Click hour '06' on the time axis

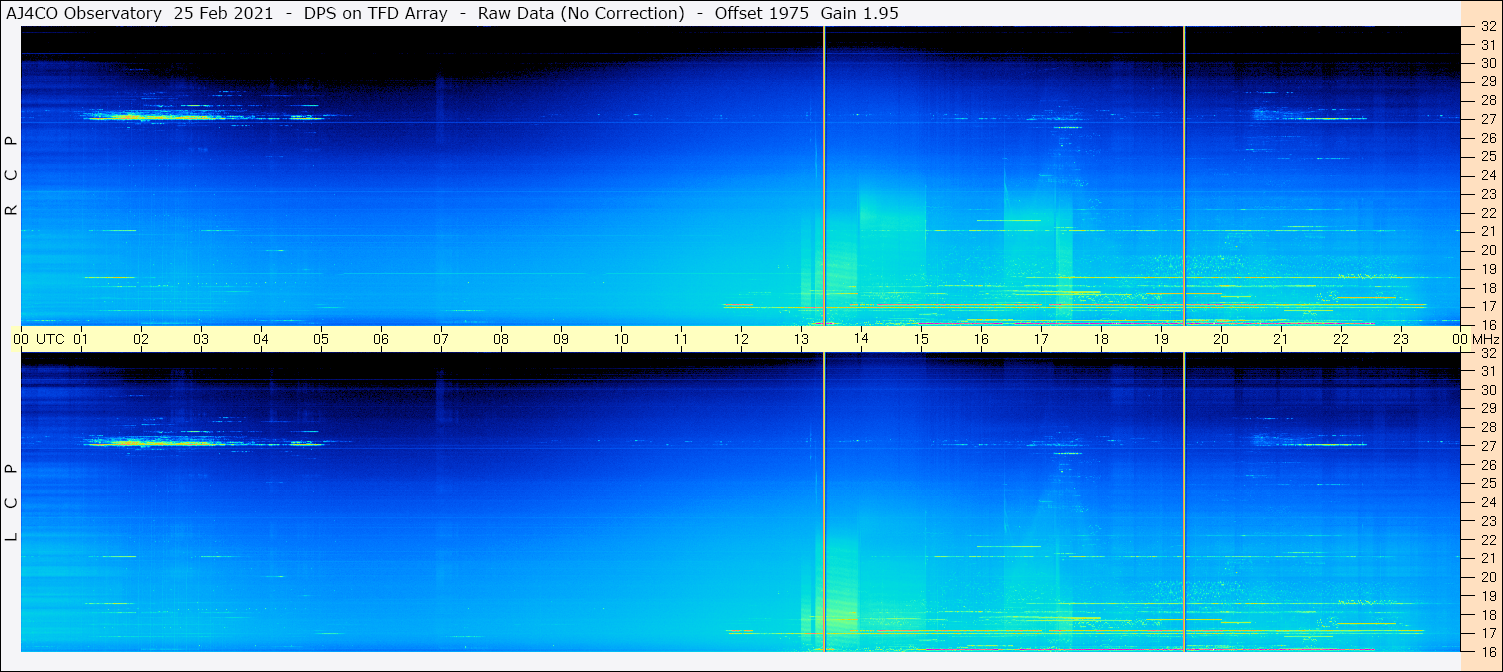tap(381, 339)
